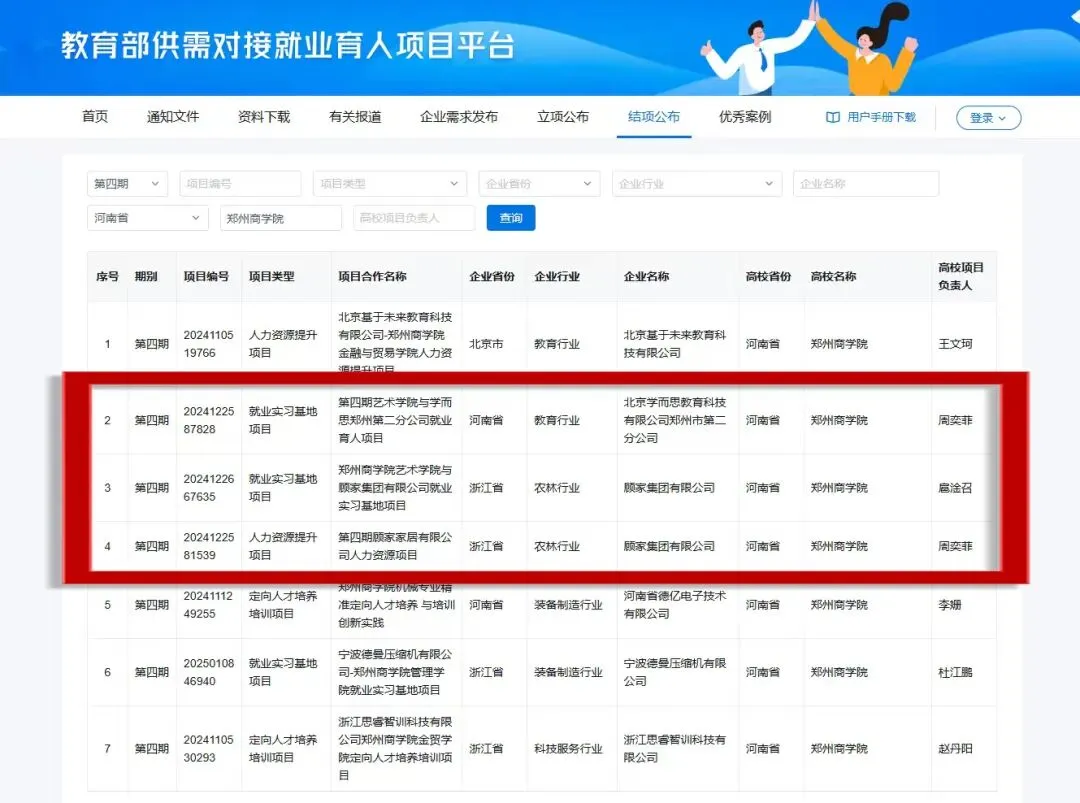Expand the 企业省份 dropdown
Viewport: 1080px width, 803px height.
pyautogui.click(x=539, y=184)
